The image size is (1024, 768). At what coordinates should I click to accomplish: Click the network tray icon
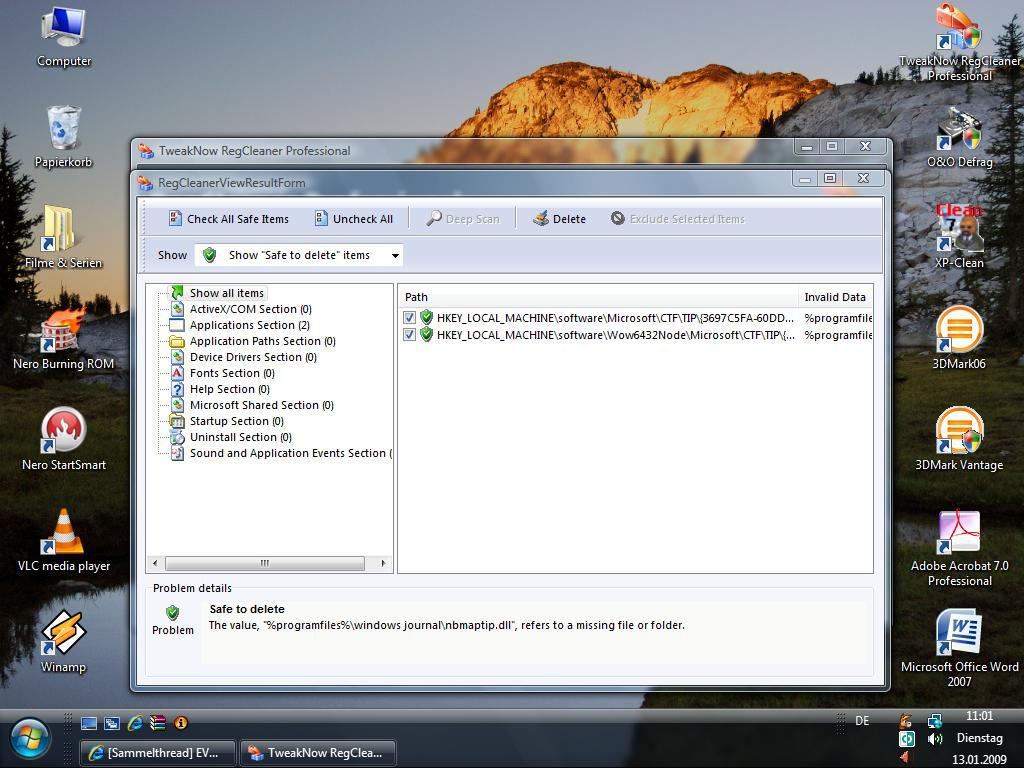click(935, 721)
